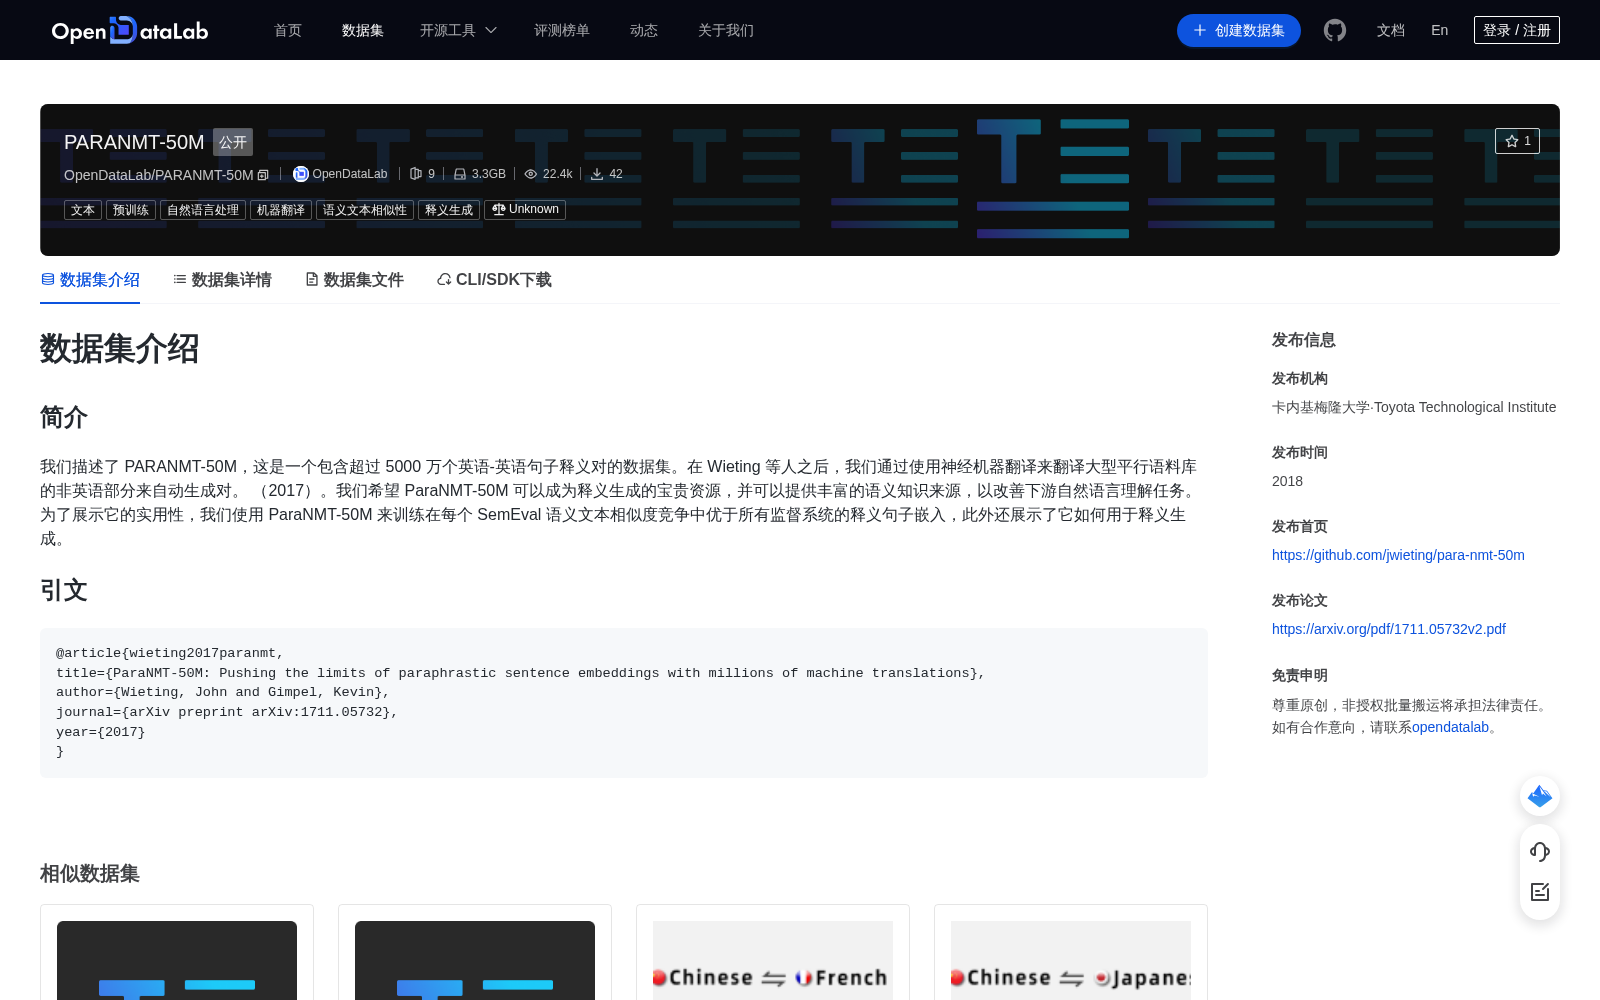Open the 评测榜单 menu item
Screen dimensions: 1600x1000
pos(562,30)
